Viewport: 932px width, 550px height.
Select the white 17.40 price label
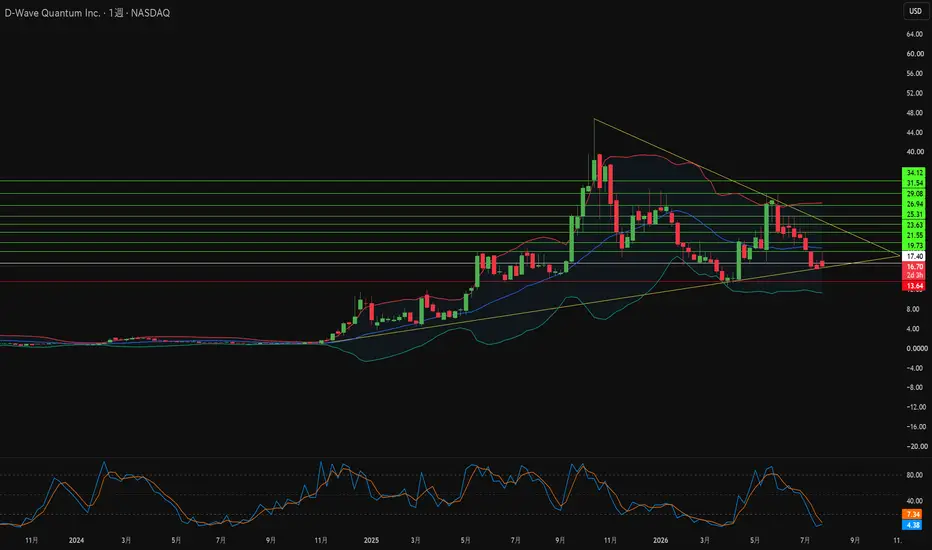(914, 256)
